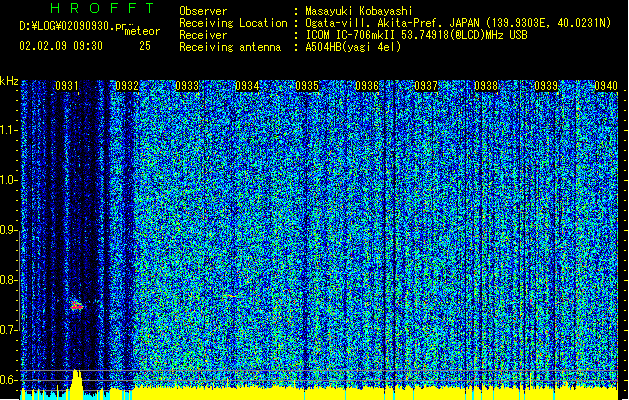Click the 0940 time marker

[x=606, y=86]
